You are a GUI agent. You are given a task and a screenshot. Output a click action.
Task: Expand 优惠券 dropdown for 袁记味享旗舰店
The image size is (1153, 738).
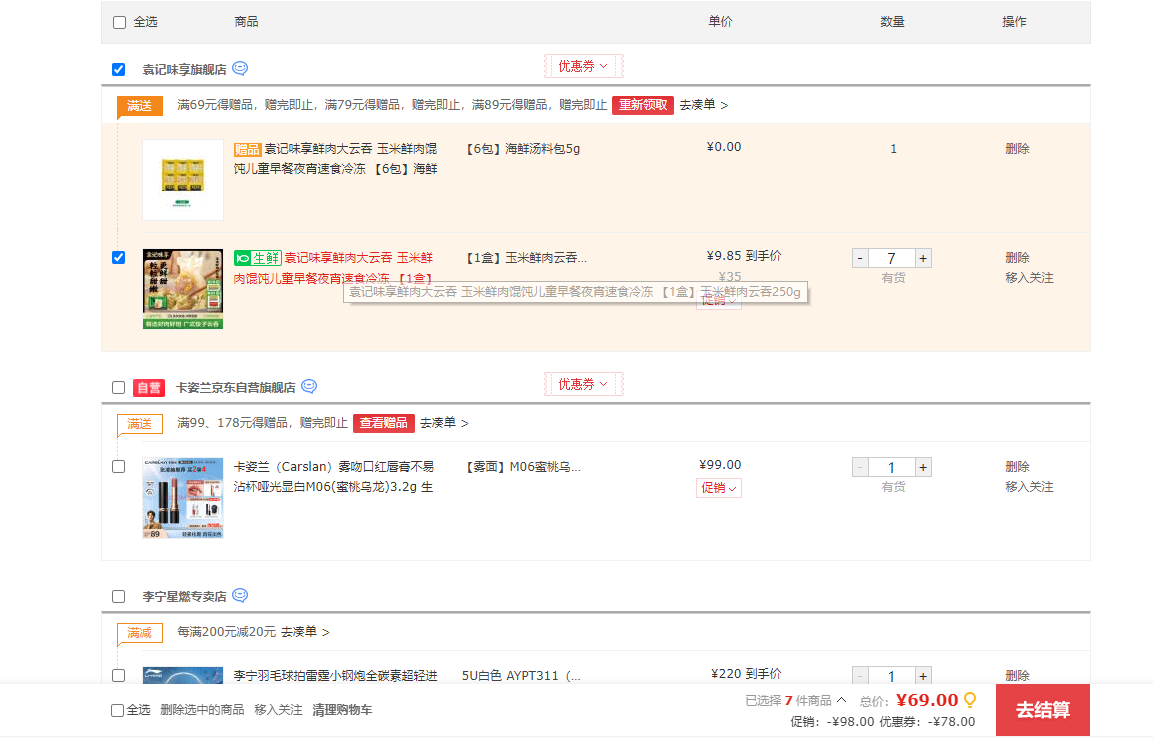pyautogui.click(x=584, y=66)
